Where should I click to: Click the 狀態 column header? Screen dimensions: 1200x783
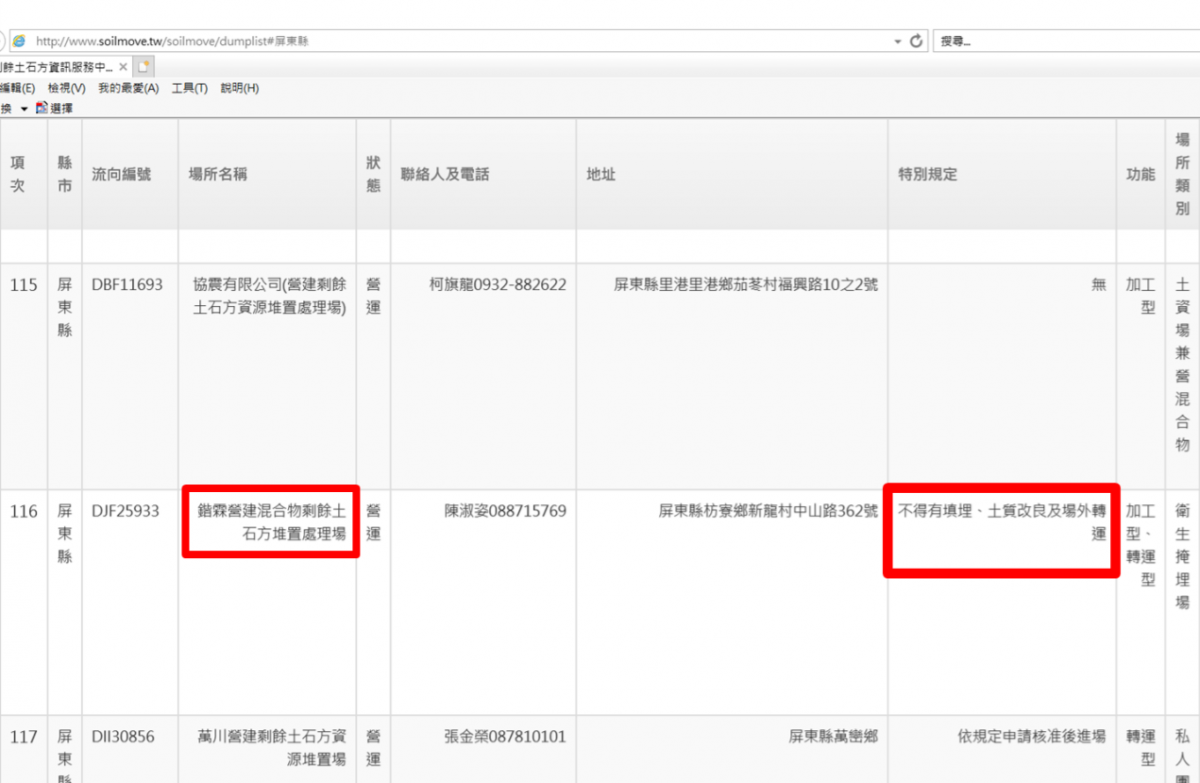click(373, 174)
